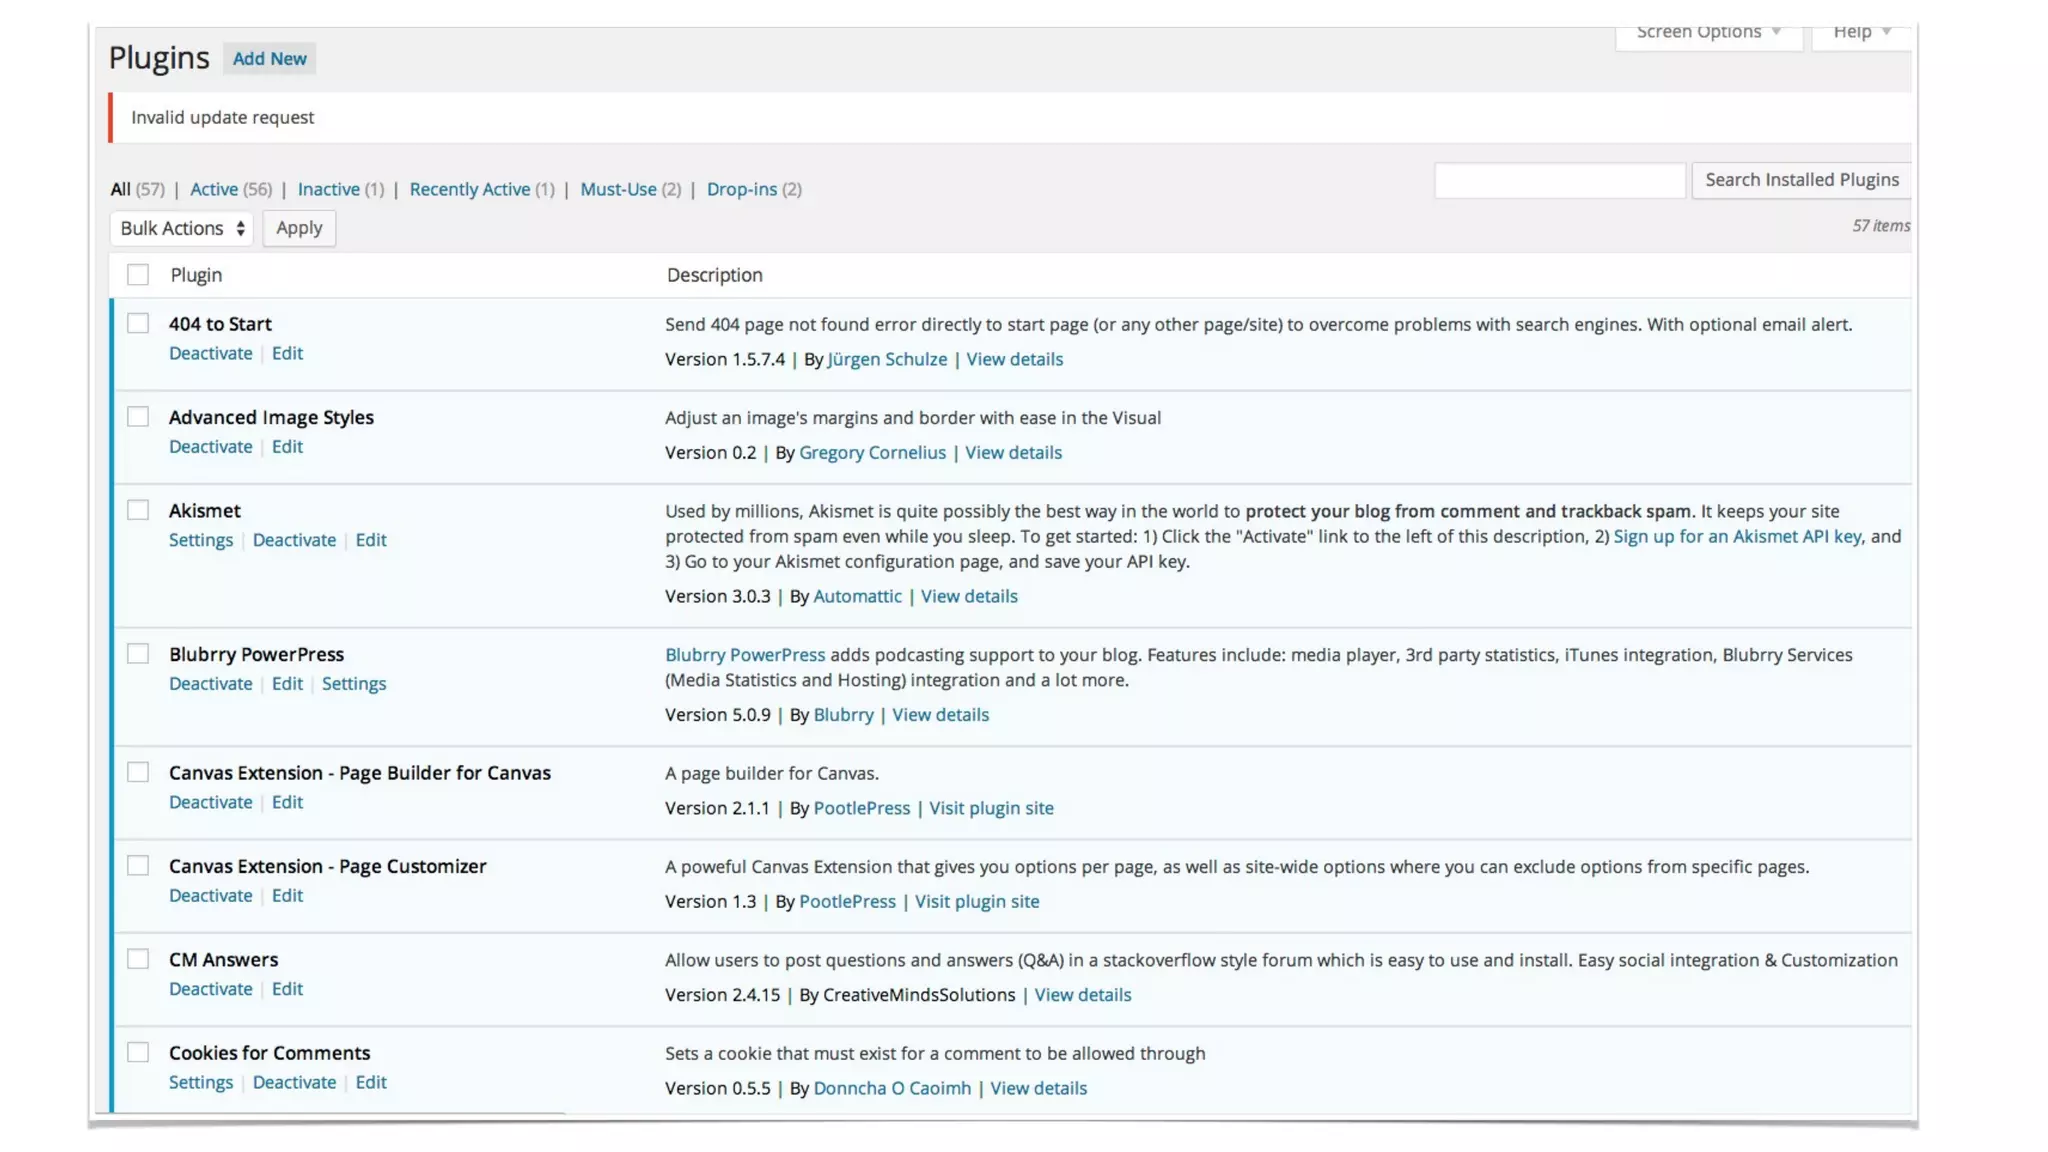This screenshot has width=2048, height=1152.
Task: Expand the Help dropdown tab
Action: [1860, 33]
